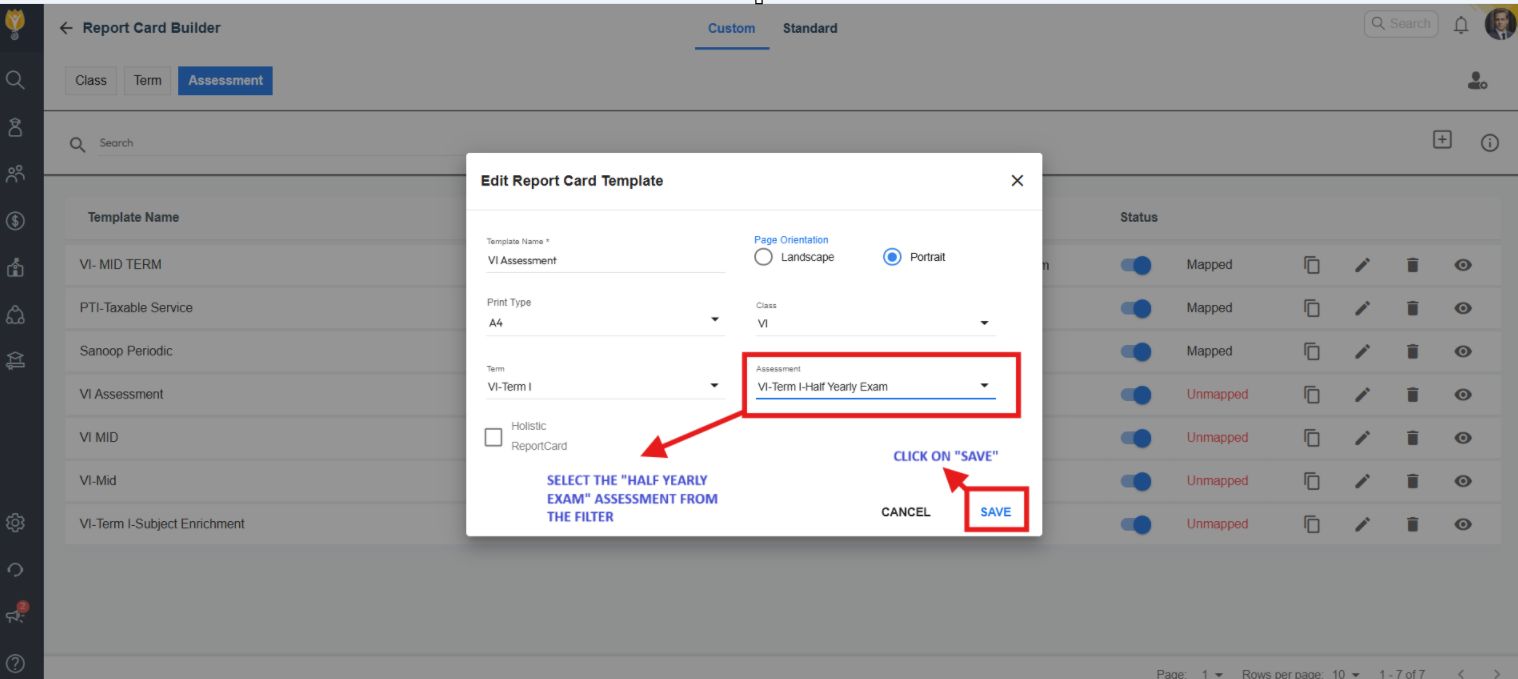The image size is (1518, 679).
Task: Switch to the Standard tab
Action: click(x=809, y=28)
